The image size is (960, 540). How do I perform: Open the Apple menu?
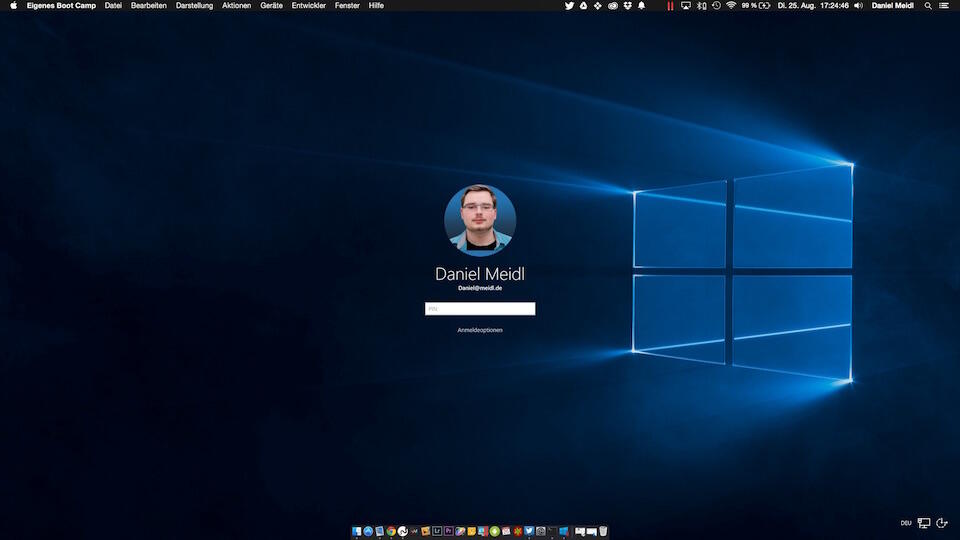click(x=13, y=6)
